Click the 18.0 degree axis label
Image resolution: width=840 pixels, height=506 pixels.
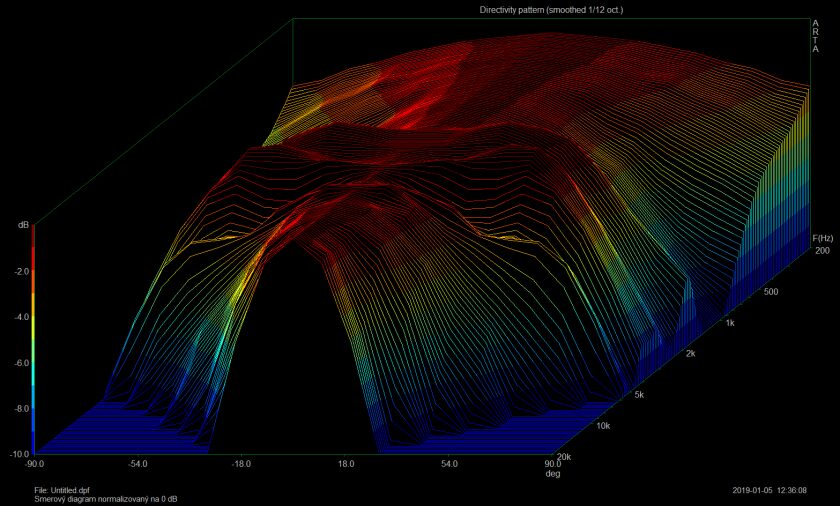coord(346,464)
